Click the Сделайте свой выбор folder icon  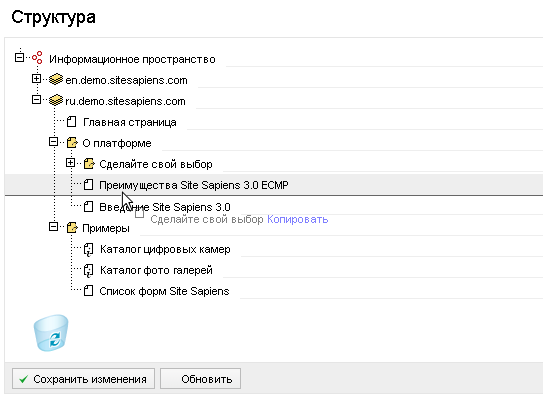click(x=89, y=163)
